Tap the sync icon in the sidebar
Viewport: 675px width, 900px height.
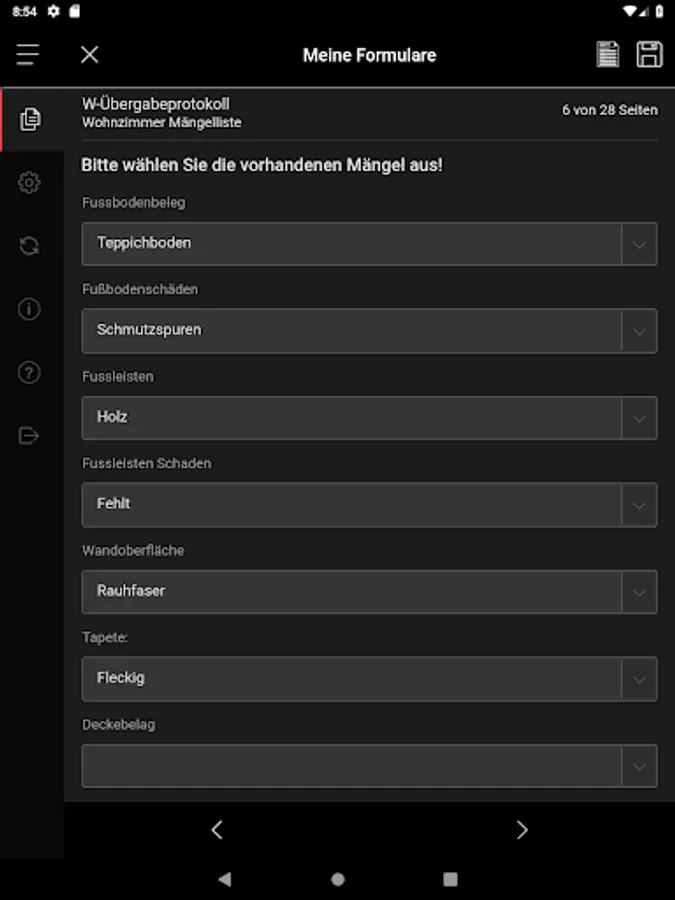point(29,246)
